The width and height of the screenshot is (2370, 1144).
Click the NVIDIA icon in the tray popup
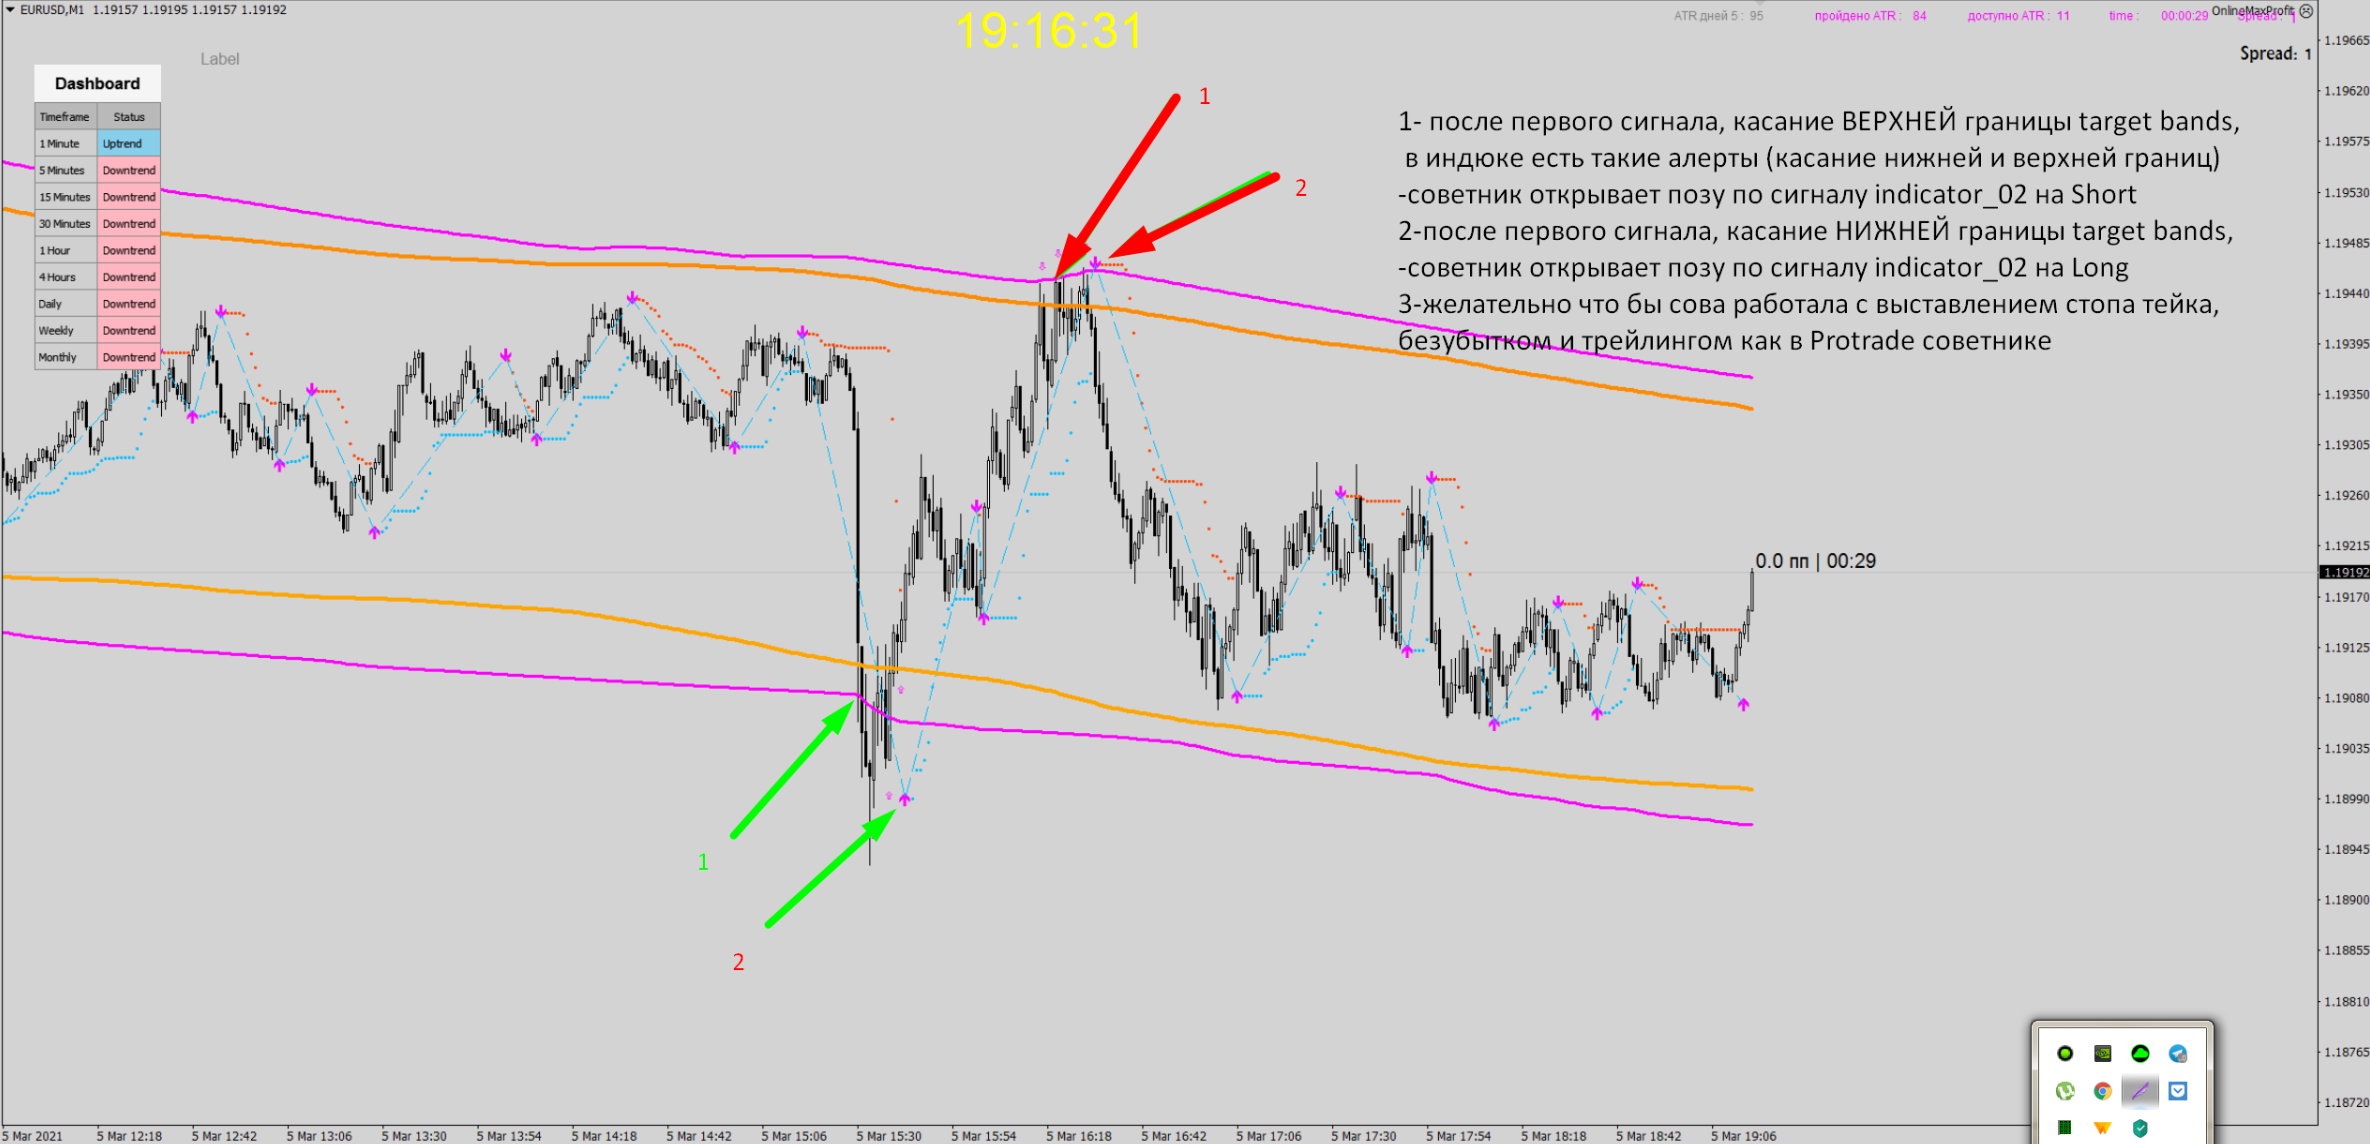tap(2102, 1053)
